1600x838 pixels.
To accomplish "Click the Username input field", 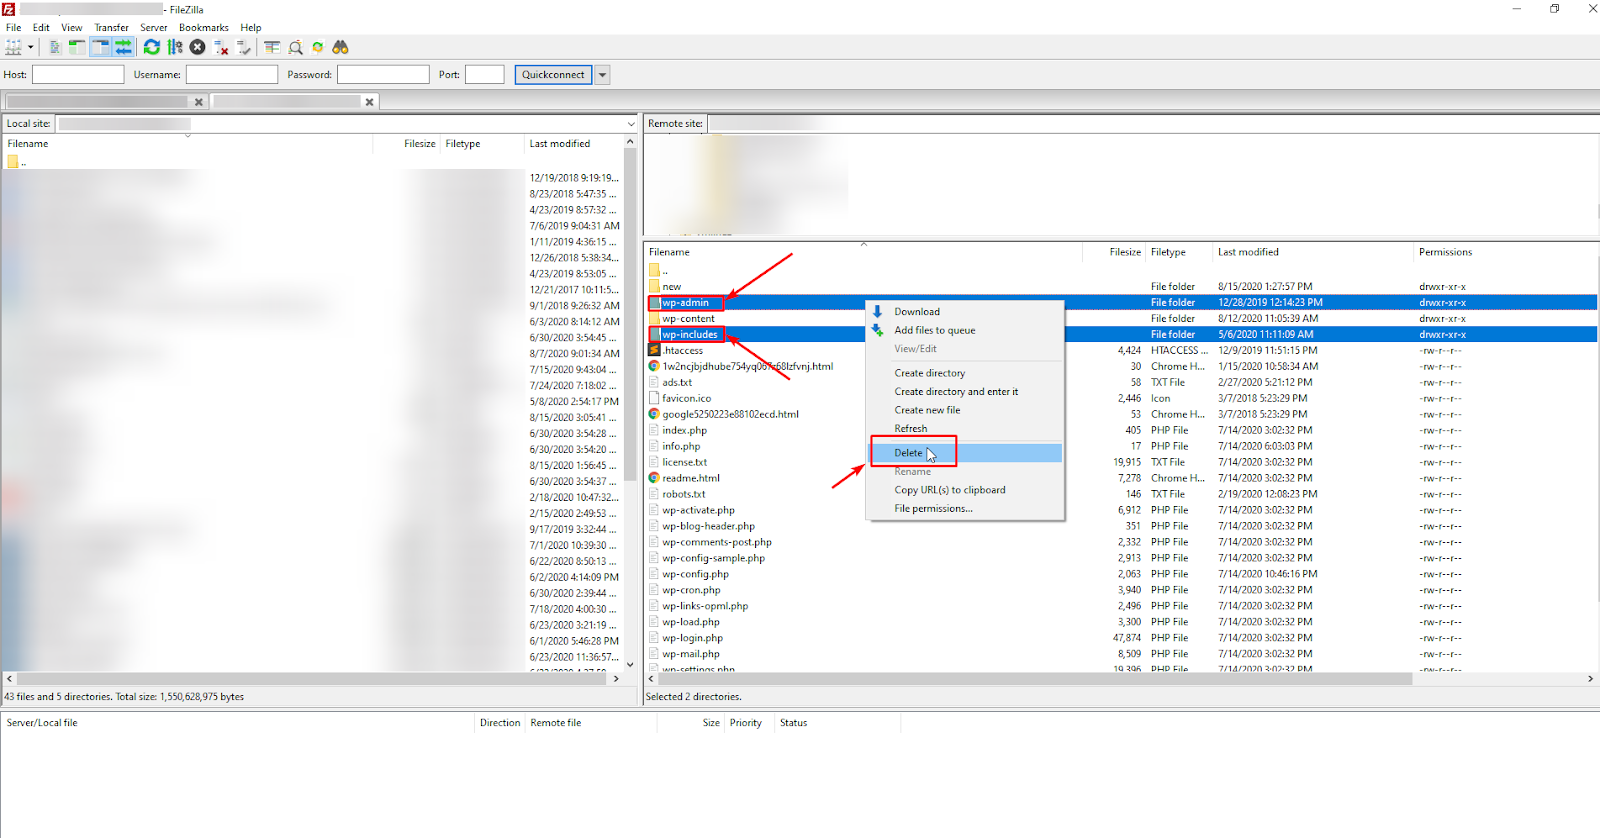I will (232, 74).
